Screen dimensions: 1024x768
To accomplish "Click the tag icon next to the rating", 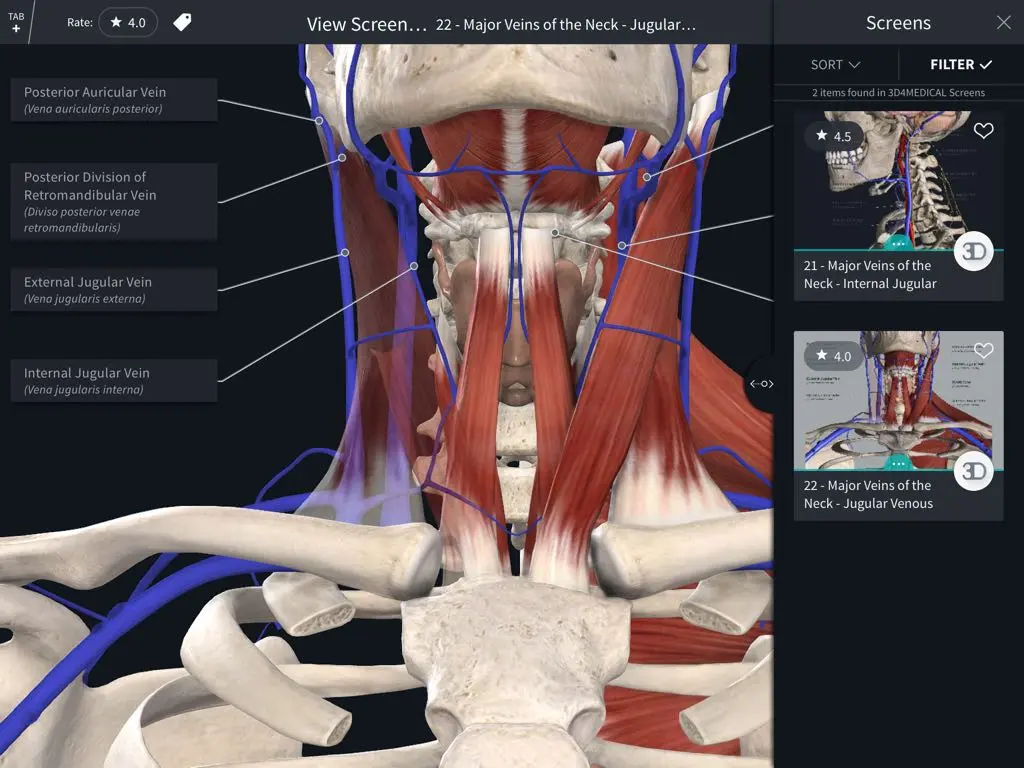I will [183, 22].
